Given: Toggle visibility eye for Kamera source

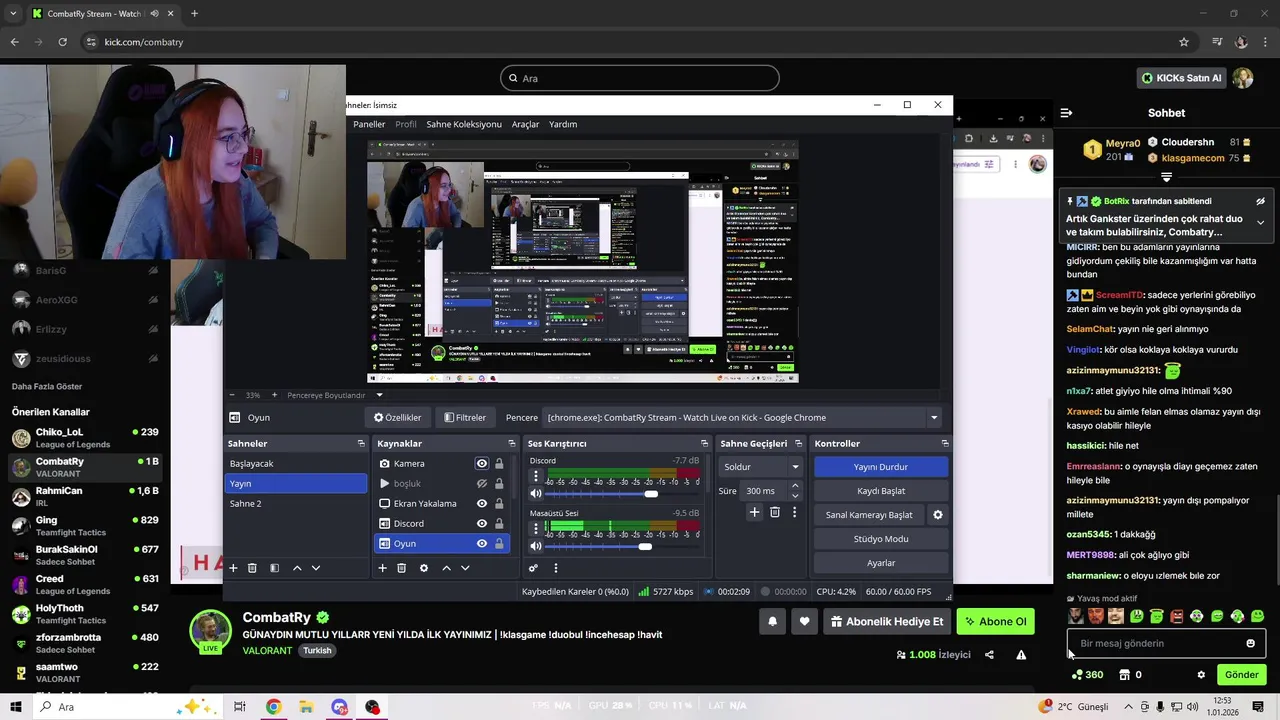Looking at the screenshot, I should coord(482,463).
